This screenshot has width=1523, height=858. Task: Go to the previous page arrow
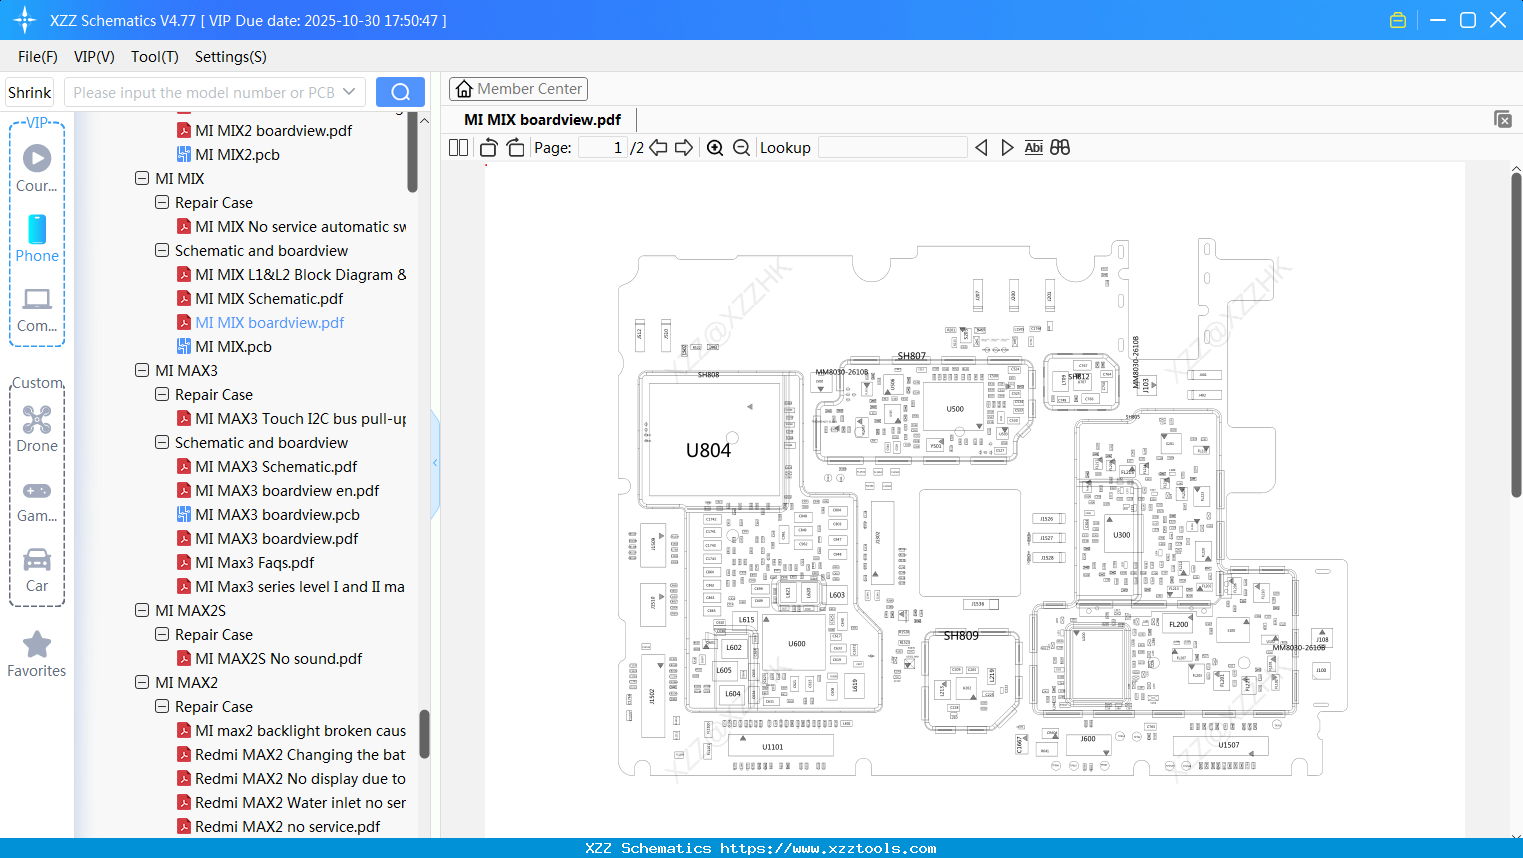[x=658, y=148]
